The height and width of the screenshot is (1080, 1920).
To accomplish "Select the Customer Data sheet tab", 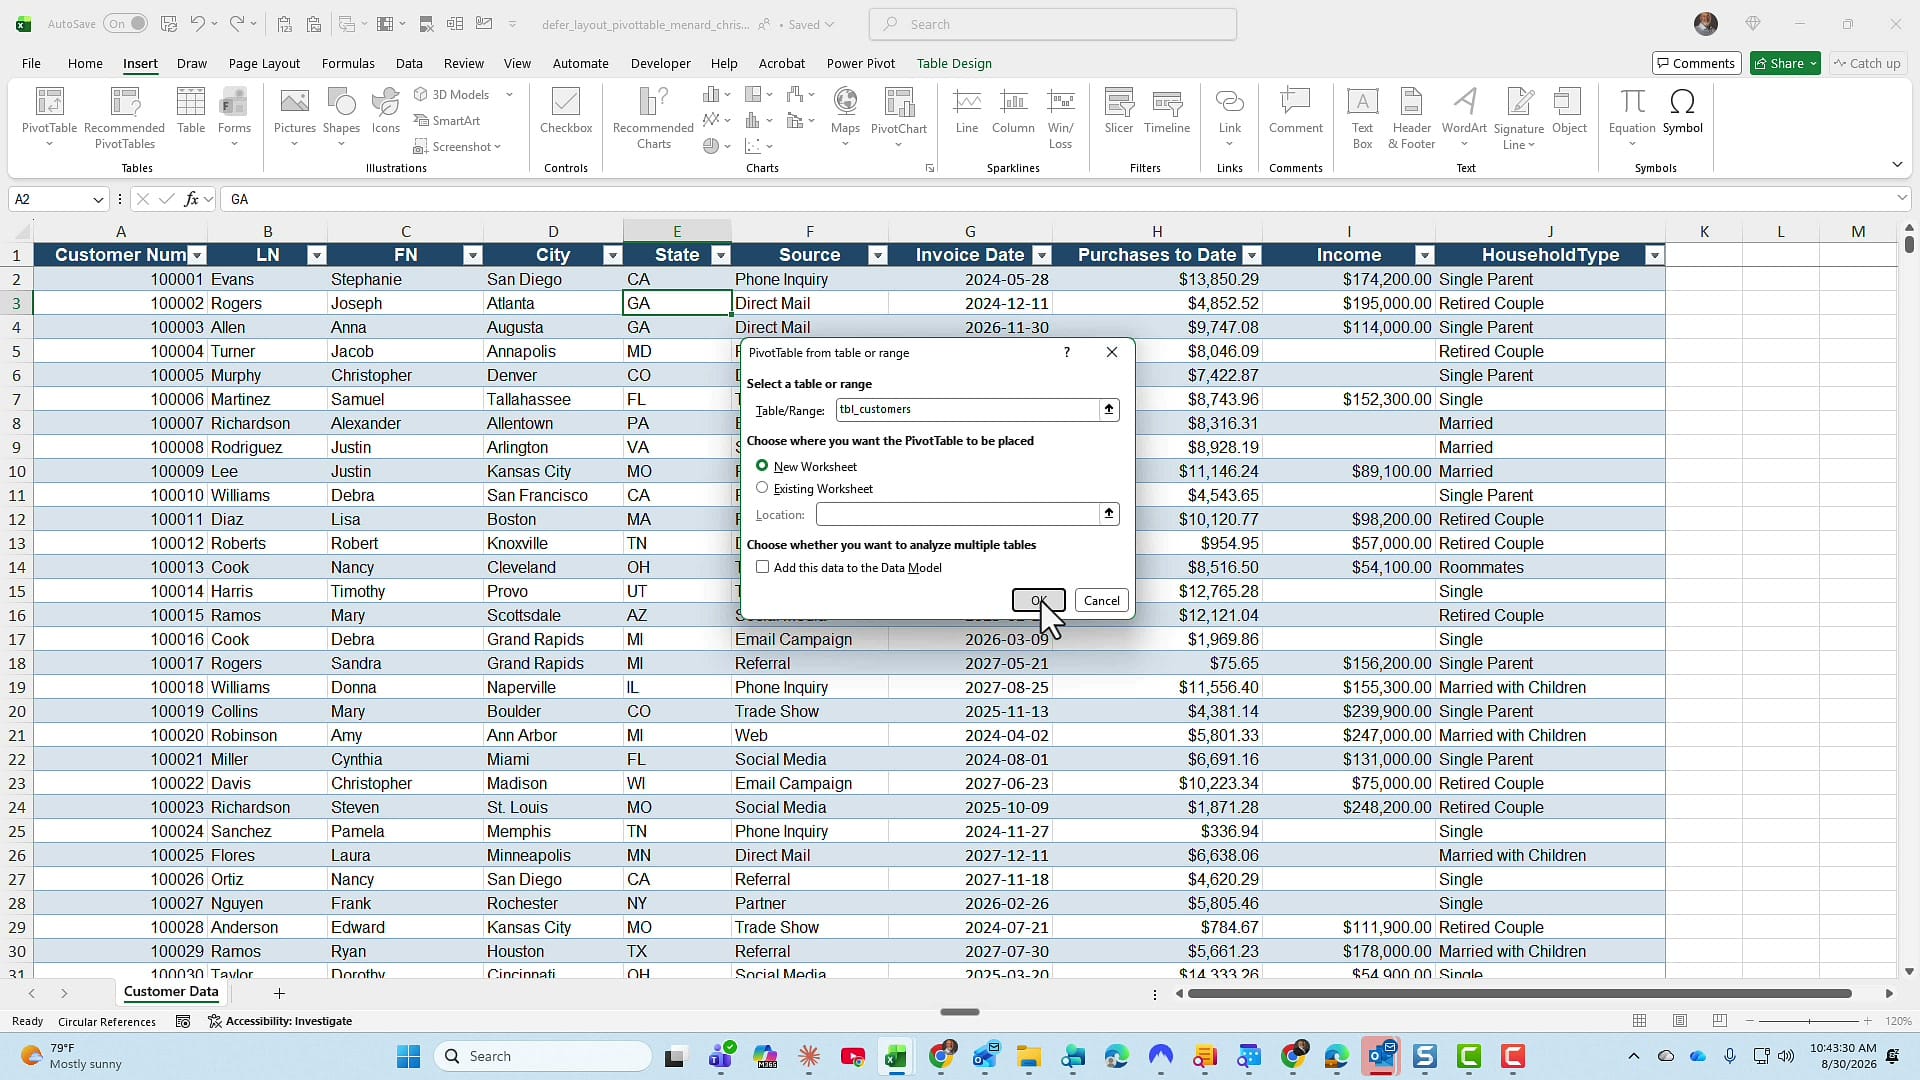I will (x=171, y=992).
